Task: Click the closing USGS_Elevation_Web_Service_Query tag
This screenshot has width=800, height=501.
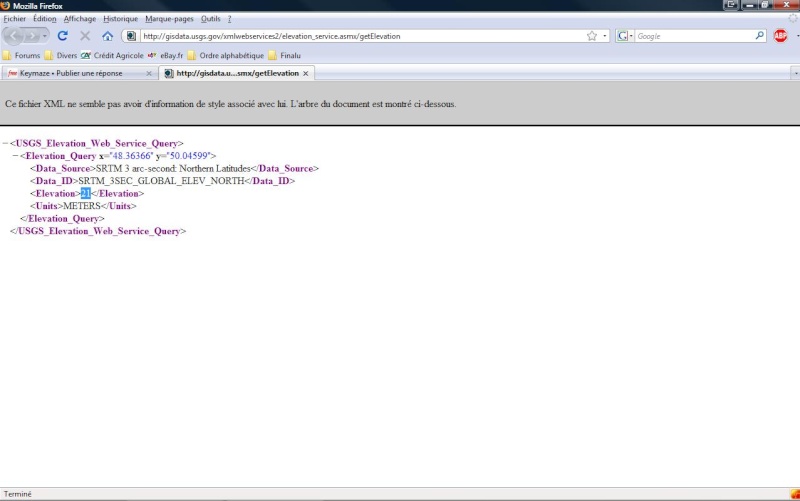Action: pos(98,231)
